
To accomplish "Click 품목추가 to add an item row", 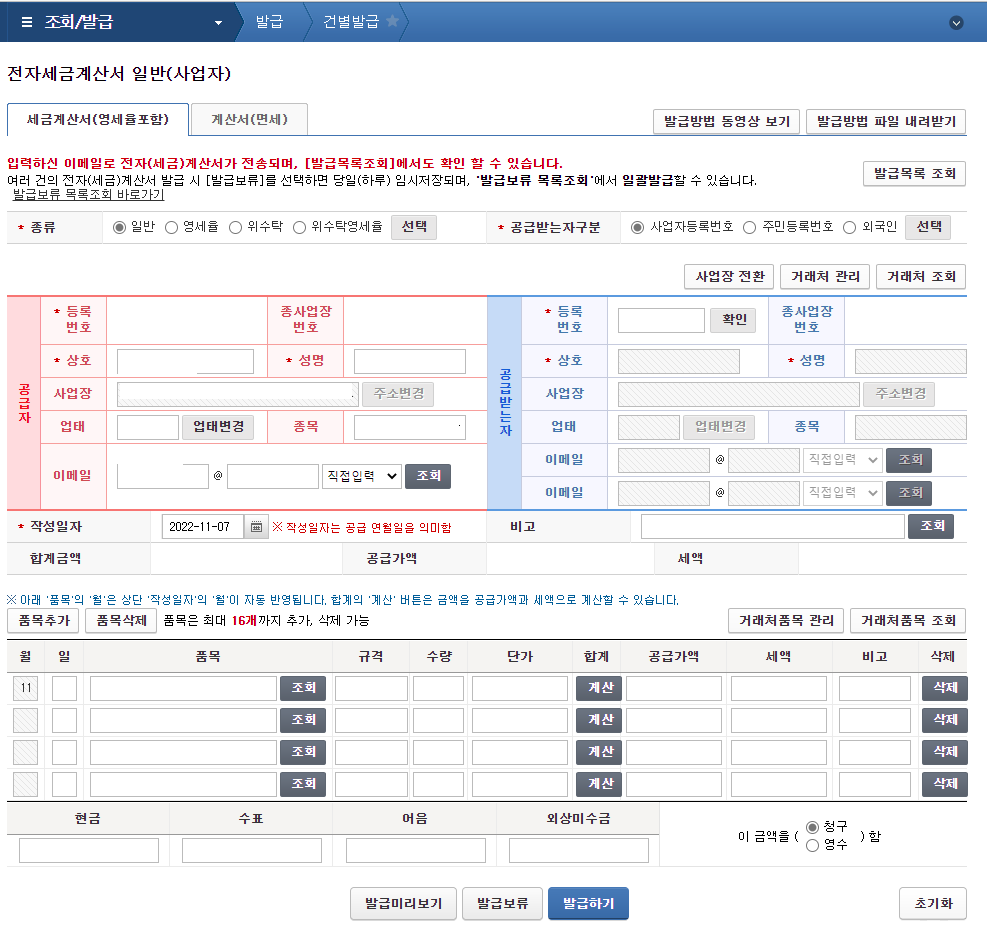I will 42,620.
